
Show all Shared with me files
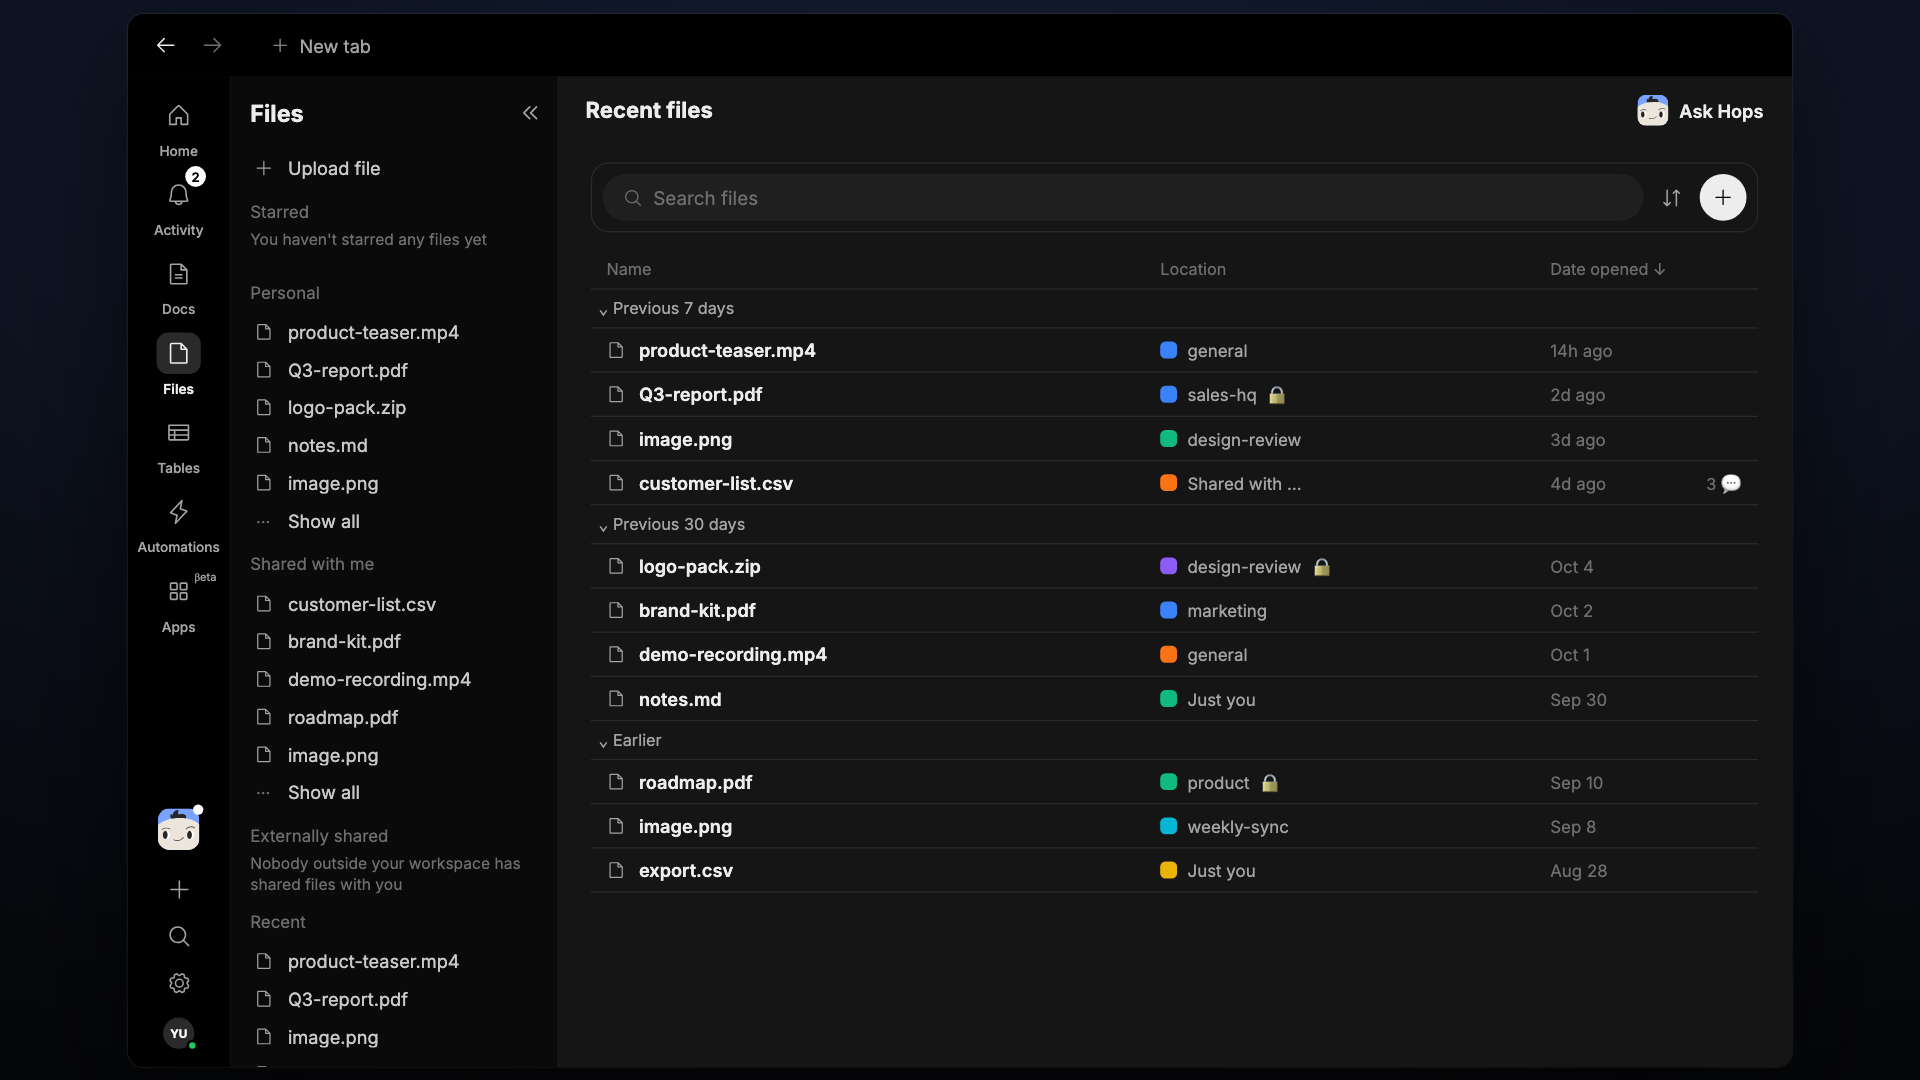point(323,792)
